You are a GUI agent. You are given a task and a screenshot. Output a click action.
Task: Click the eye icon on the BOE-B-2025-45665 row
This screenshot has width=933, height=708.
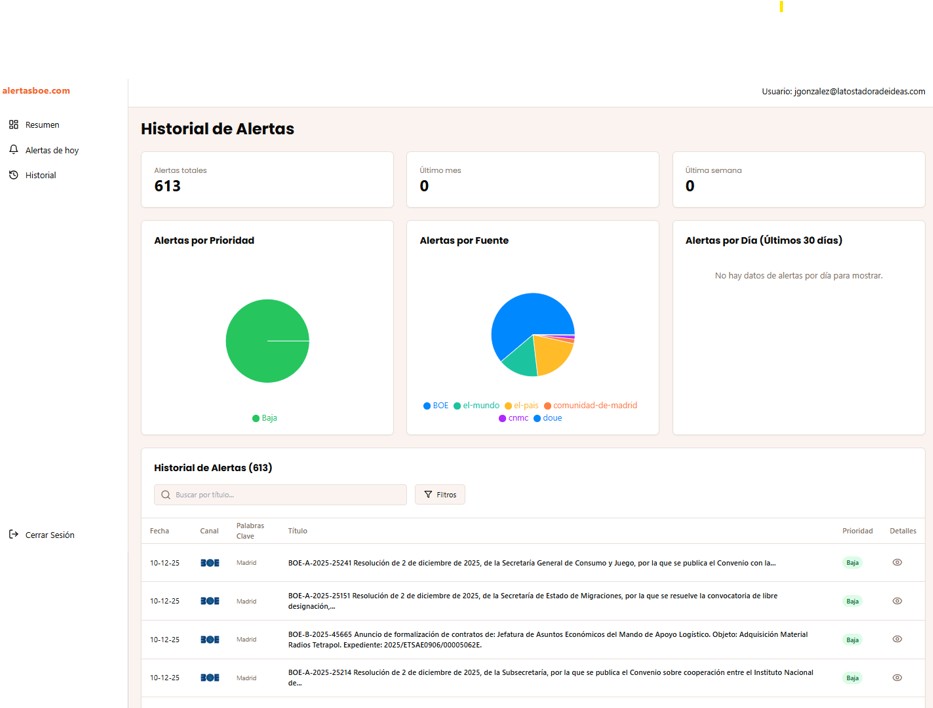[x=897, y=639]
